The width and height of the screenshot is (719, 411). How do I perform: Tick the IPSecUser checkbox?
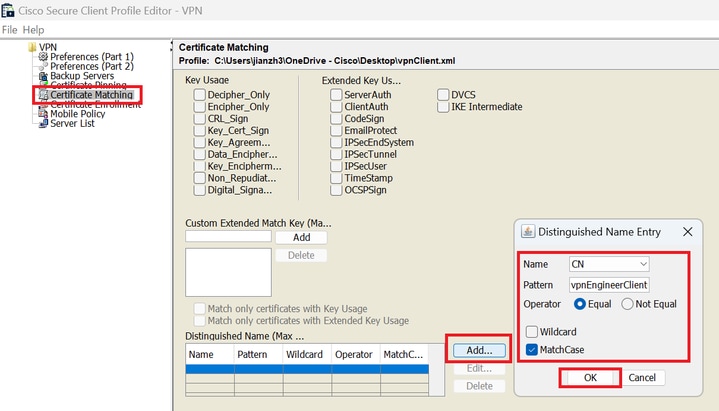(x=336, y=166)
